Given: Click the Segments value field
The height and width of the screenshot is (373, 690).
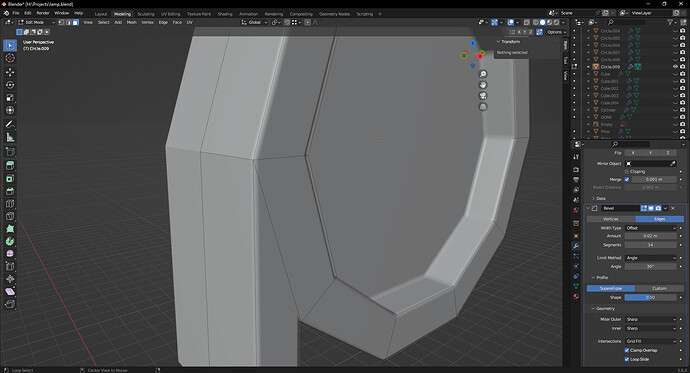Looking at the screenshot, I should point(650,245).
